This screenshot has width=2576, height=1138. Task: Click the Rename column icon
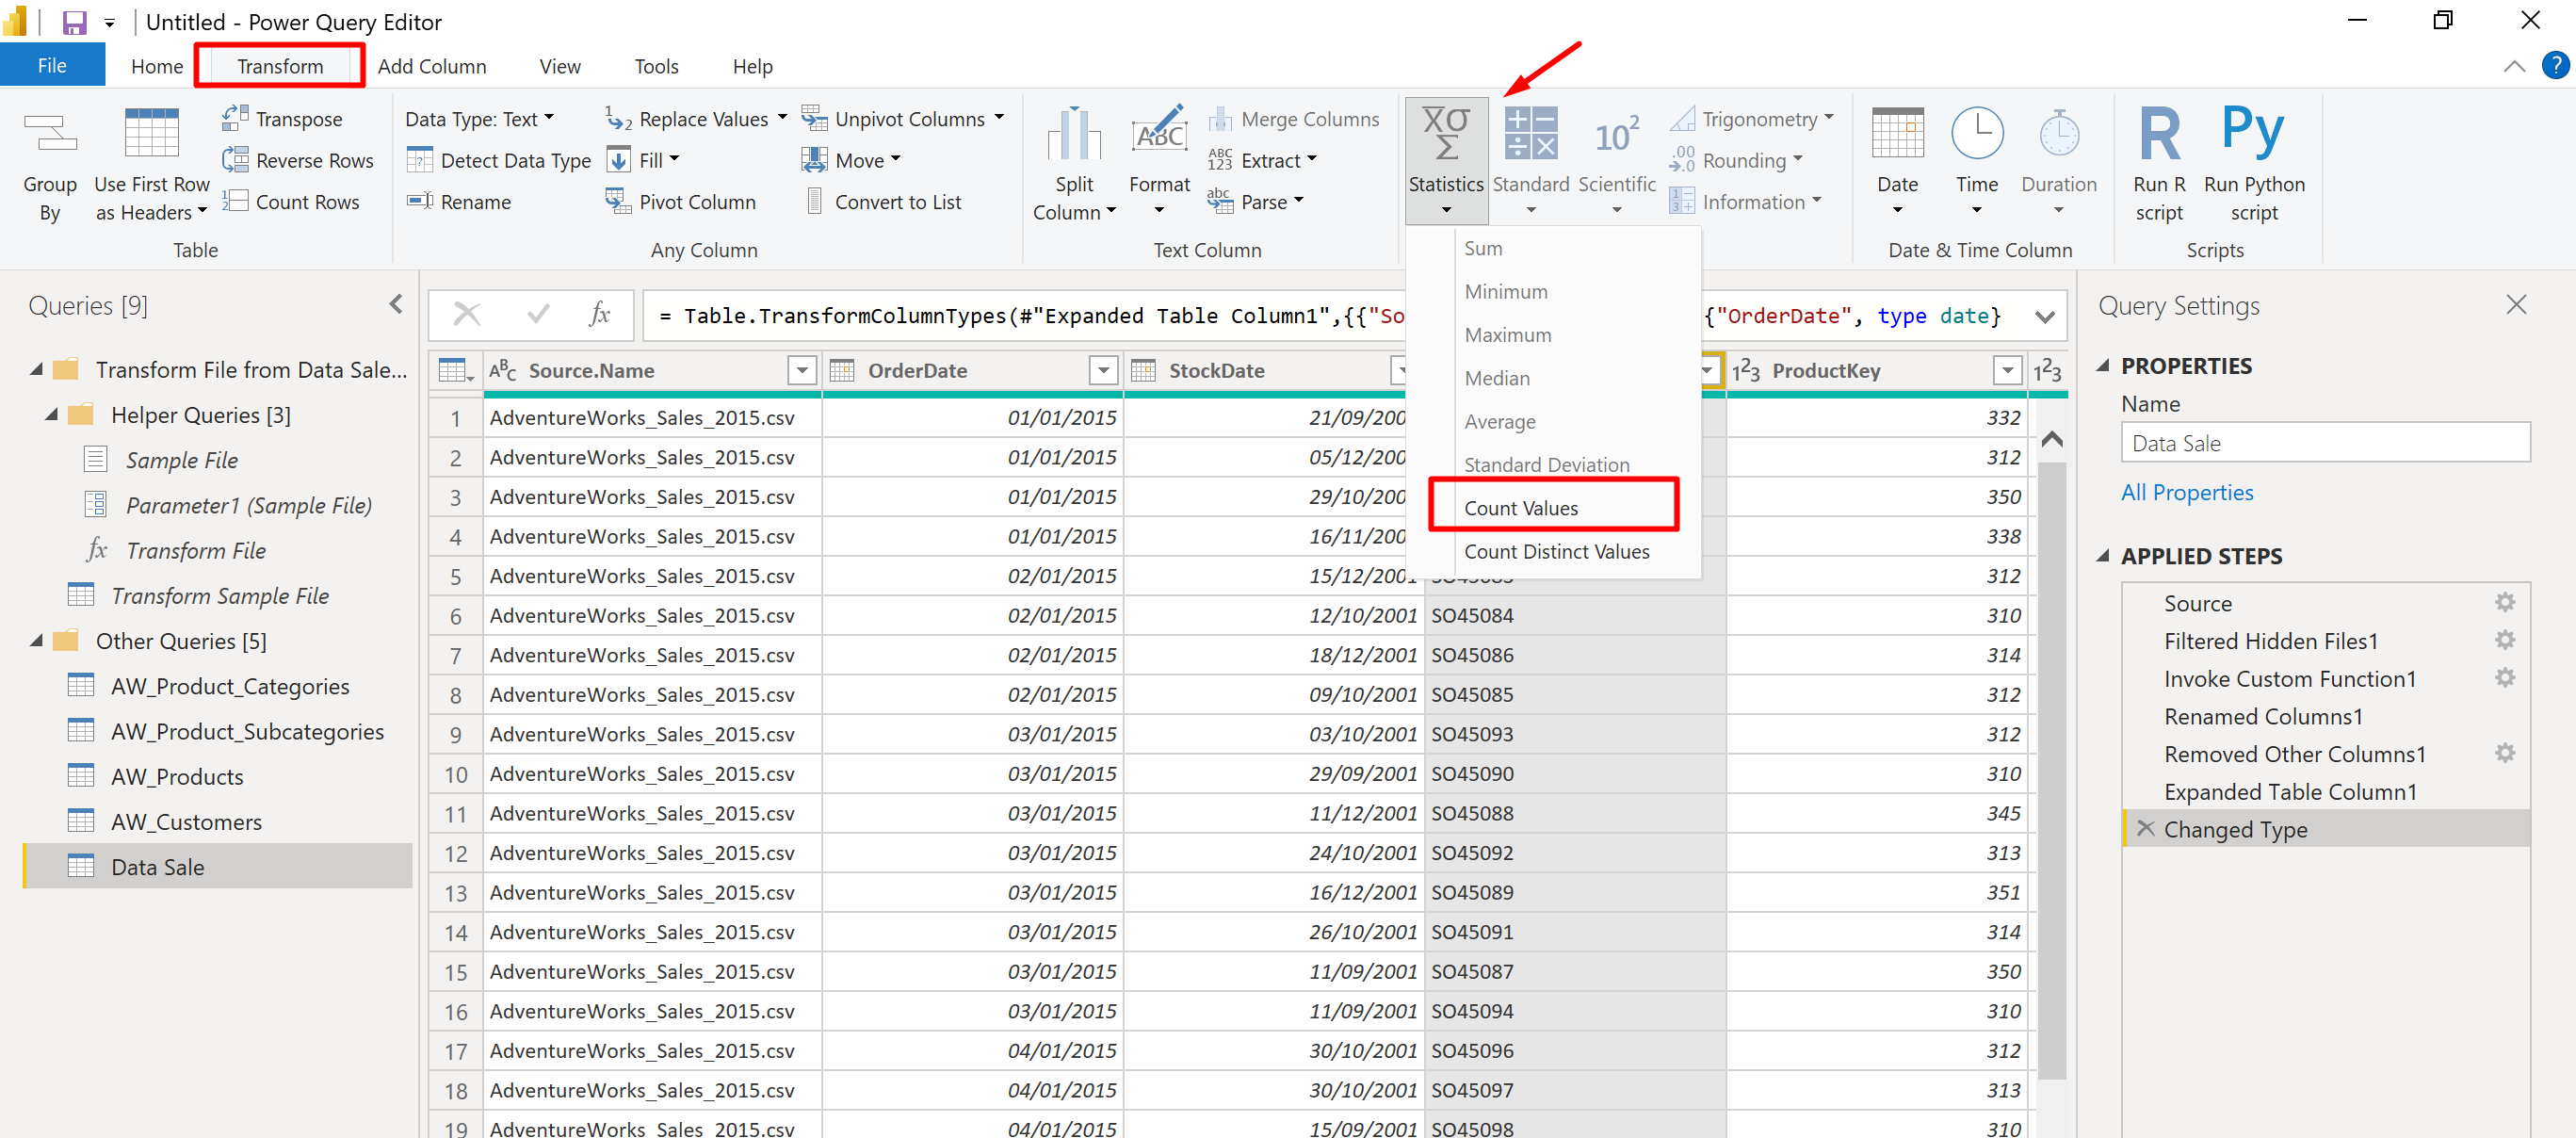[420, 201]
